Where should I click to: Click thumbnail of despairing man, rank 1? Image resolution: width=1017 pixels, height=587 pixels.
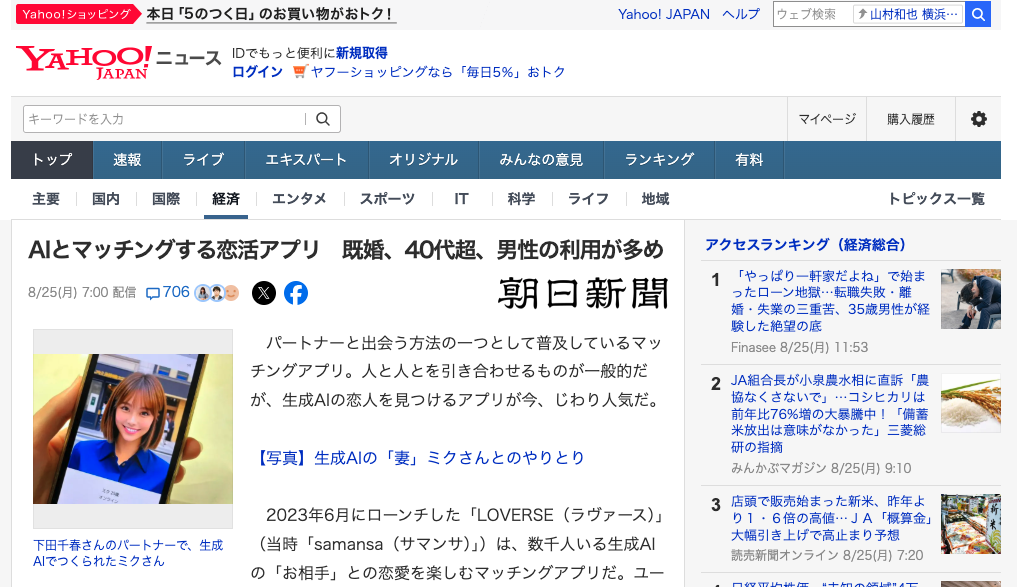pyautogui.click(x=971, y=299)
